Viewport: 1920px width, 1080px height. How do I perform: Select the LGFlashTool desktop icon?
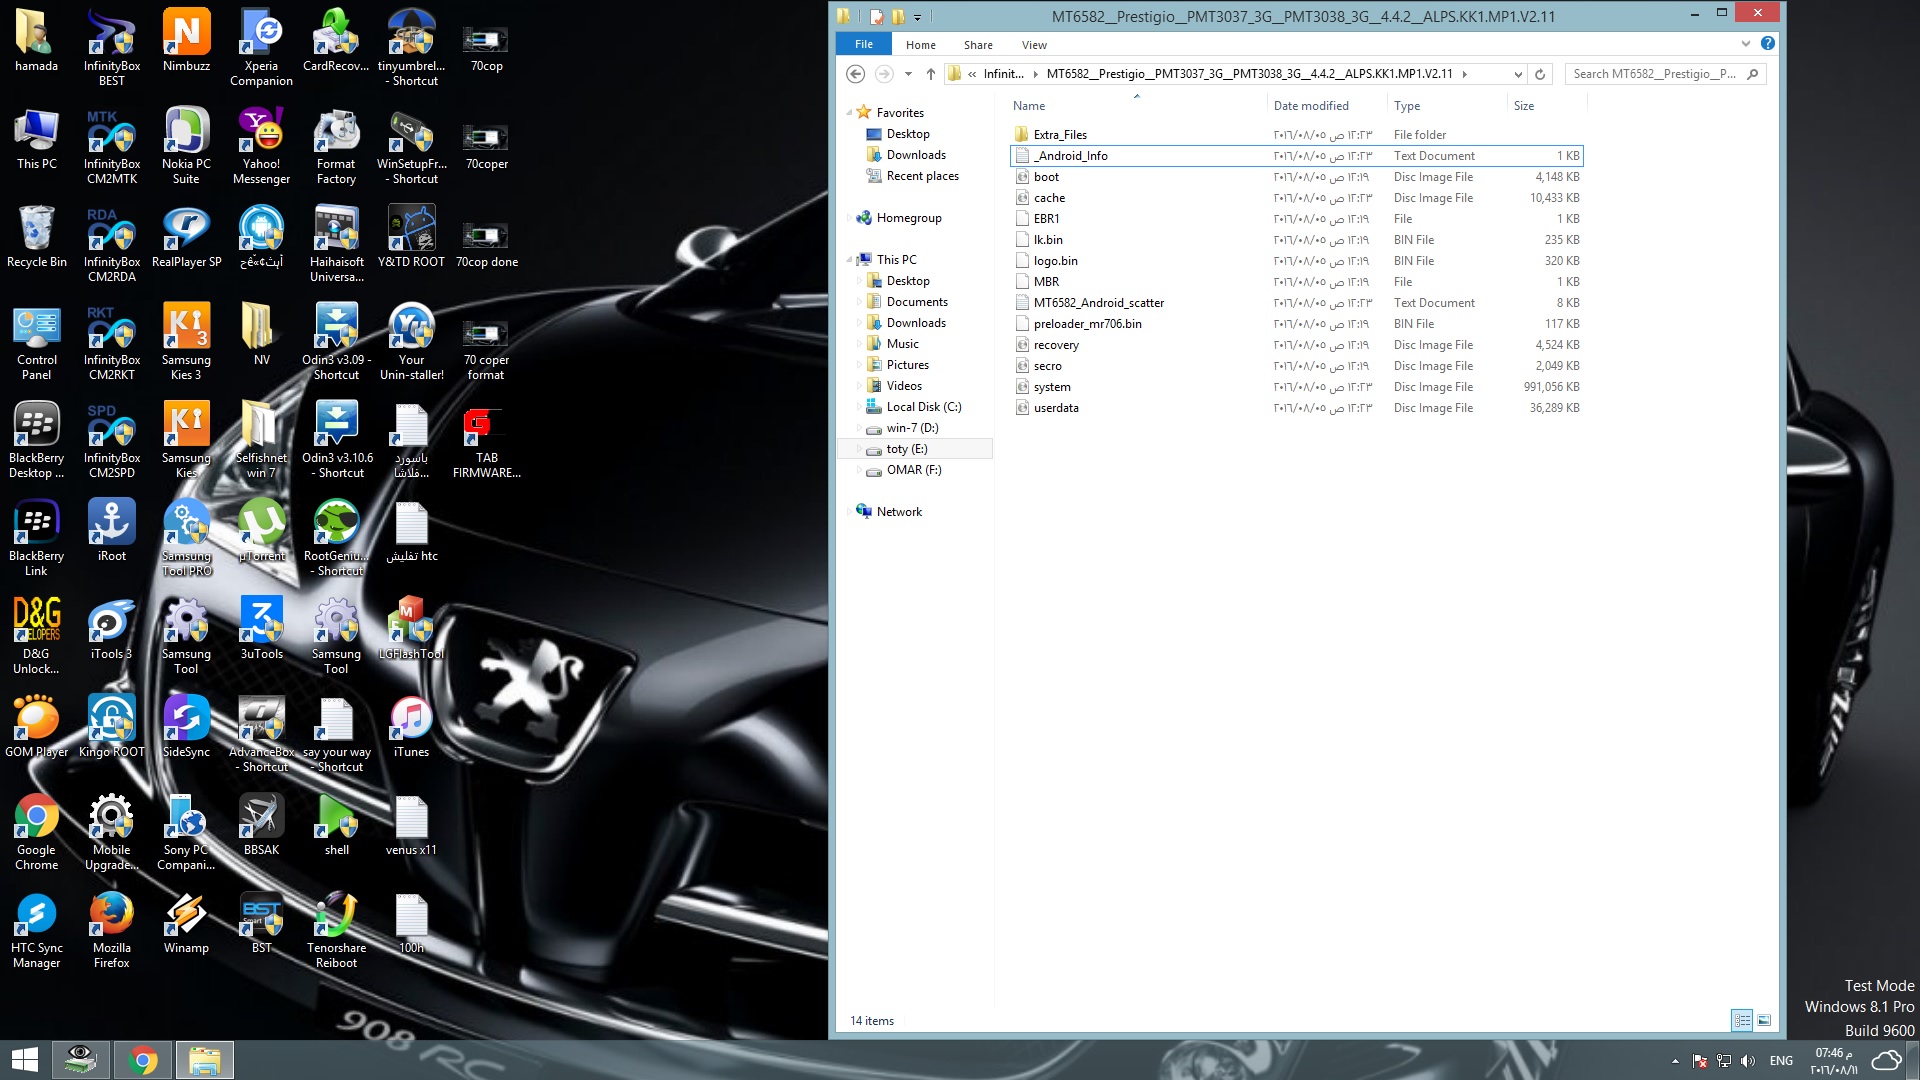coord(411,628)
